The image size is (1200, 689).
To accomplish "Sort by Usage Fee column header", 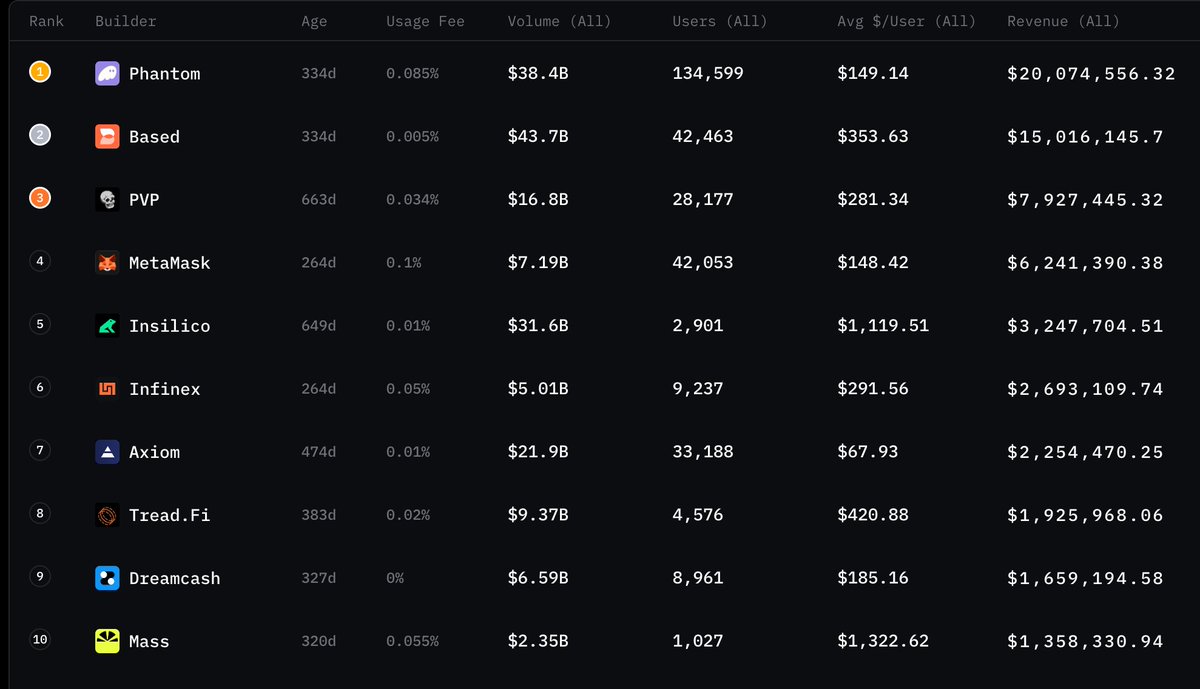I will pyautogui.click(x=425, y=21).
